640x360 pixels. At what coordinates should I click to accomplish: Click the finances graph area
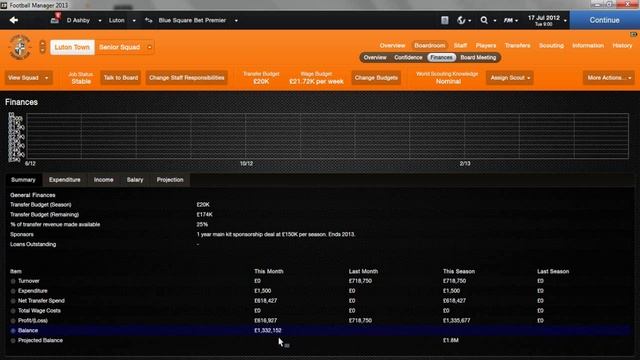click(327, 136)
